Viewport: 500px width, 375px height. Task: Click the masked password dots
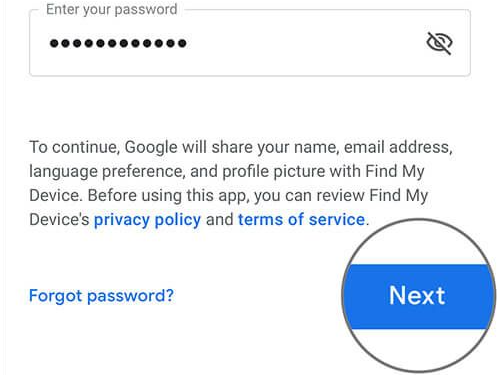118,43
